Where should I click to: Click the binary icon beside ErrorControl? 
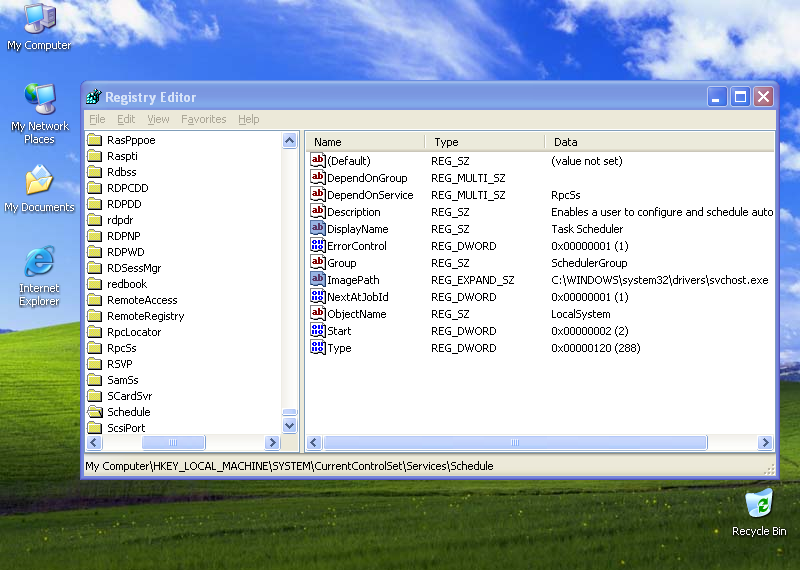(x=317, y=245)
